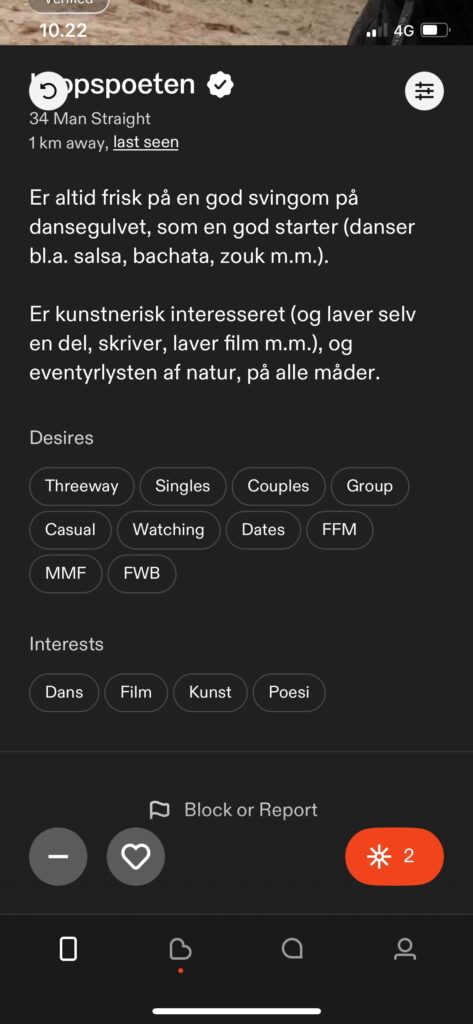Tap the battery indicator in status bar
The image size is (473, 1024).
pos(436,30)
